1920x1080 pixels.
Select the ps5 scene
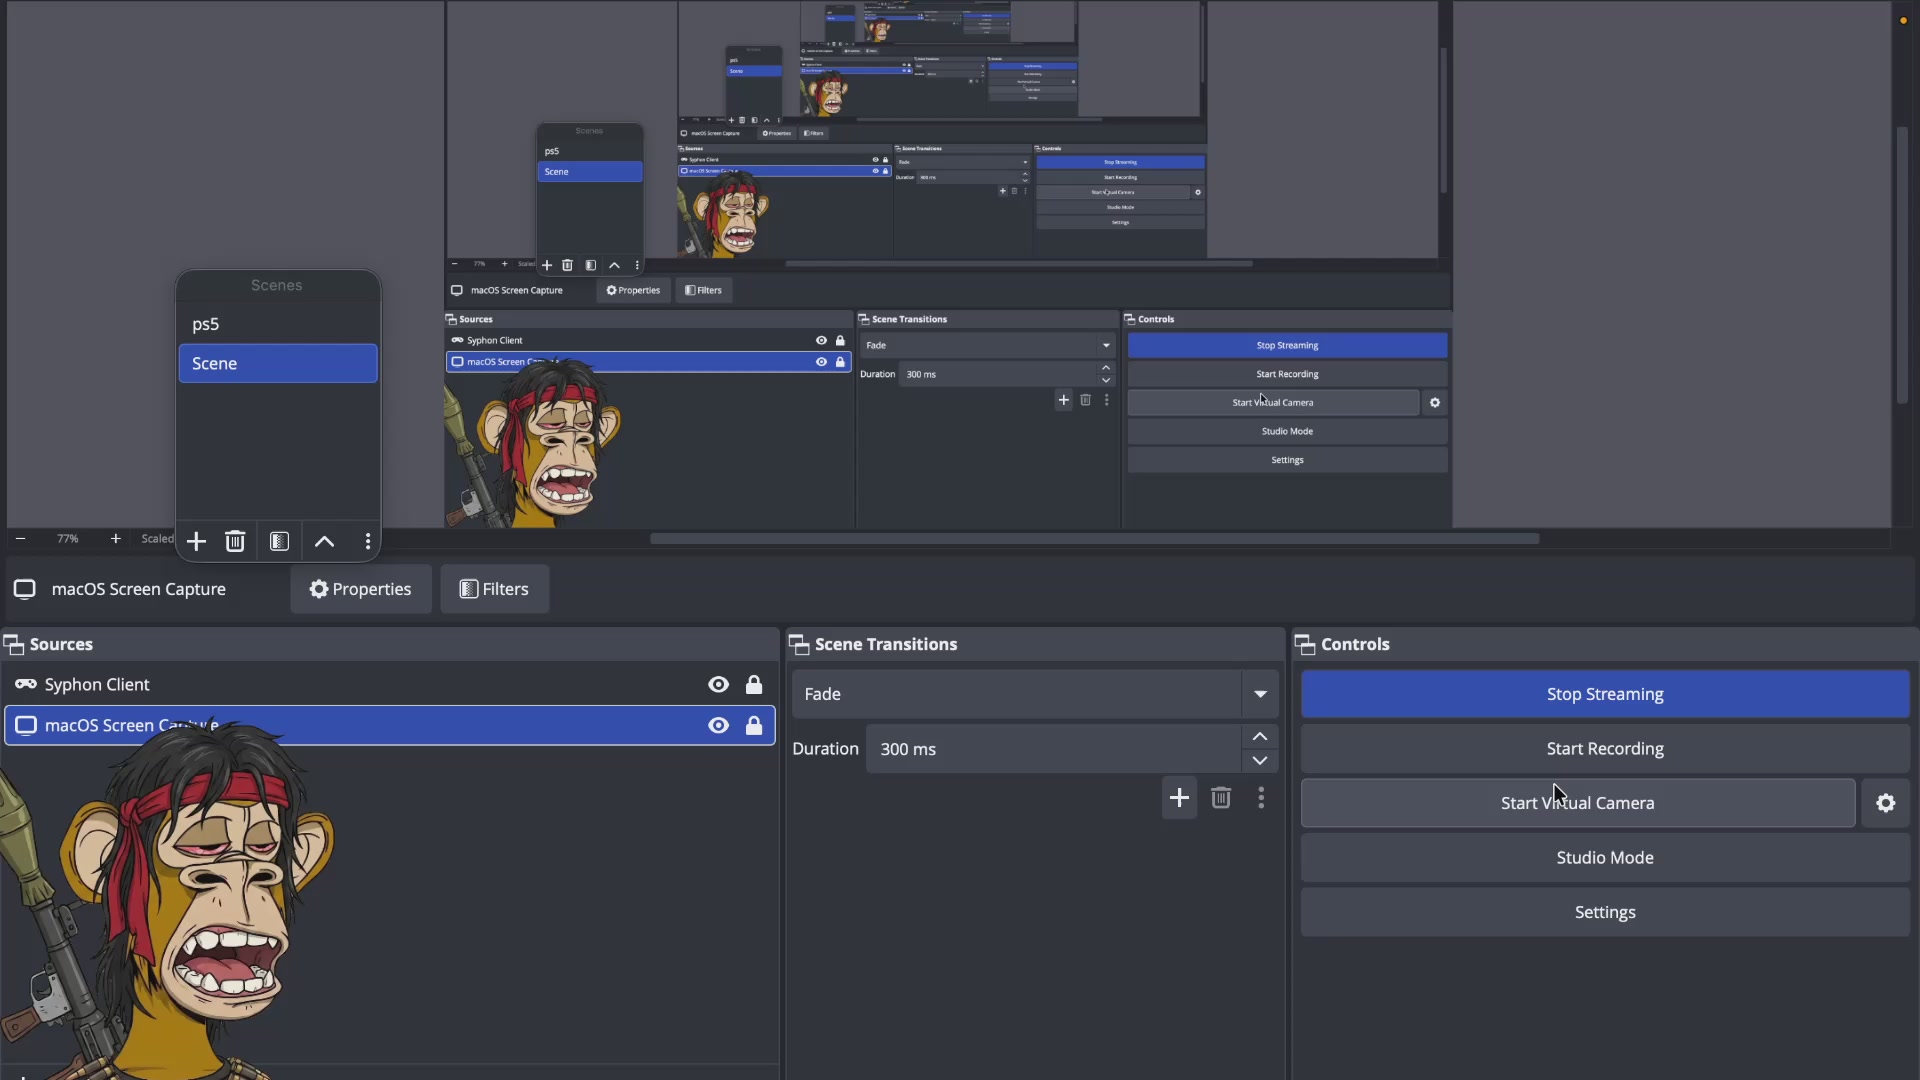point(278,324)
